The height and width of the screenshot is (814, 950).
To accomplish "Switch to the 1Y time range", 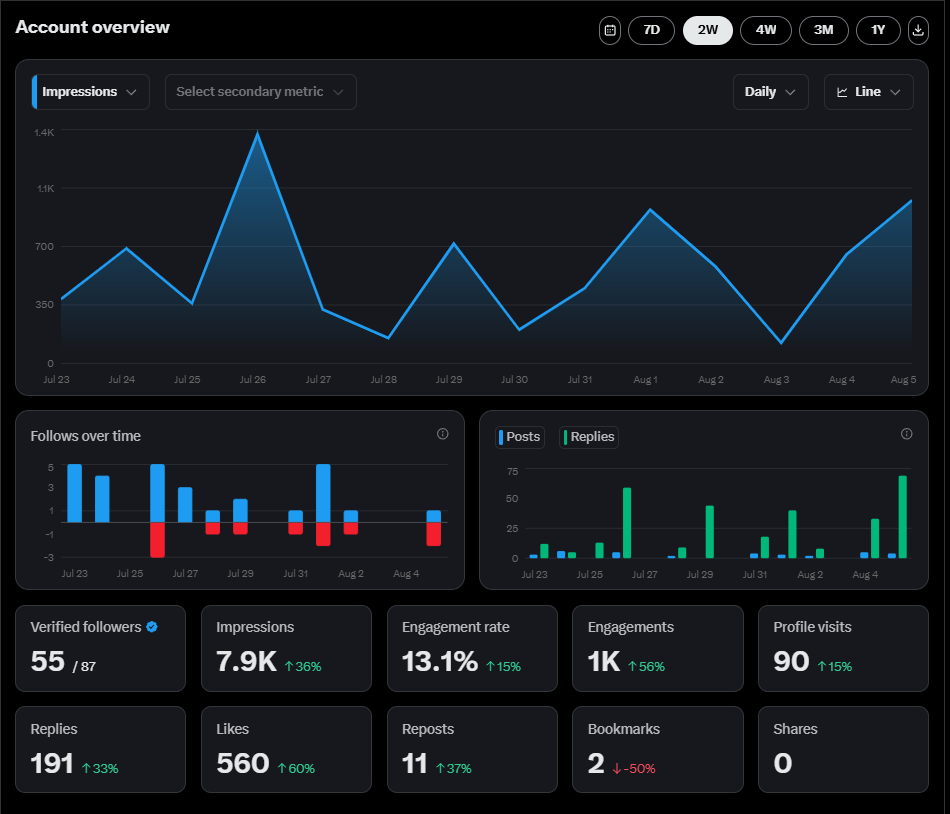I will (878, 30).
